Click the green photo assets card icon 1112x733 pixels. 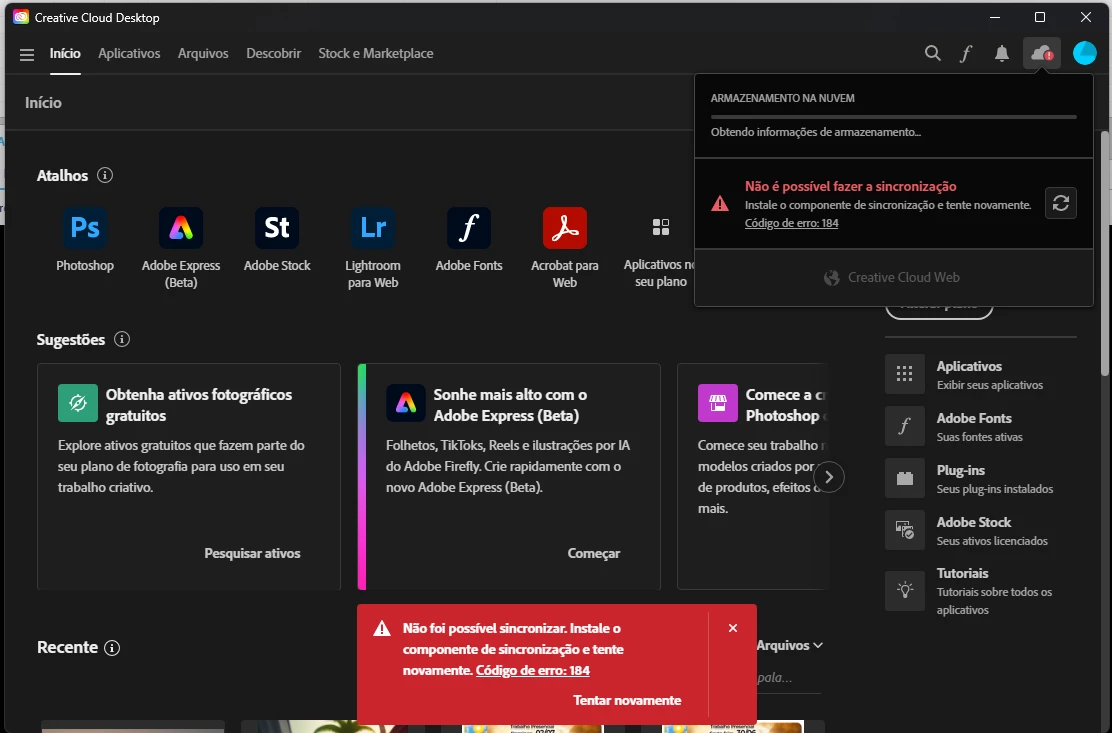click(x=78, y=403)
